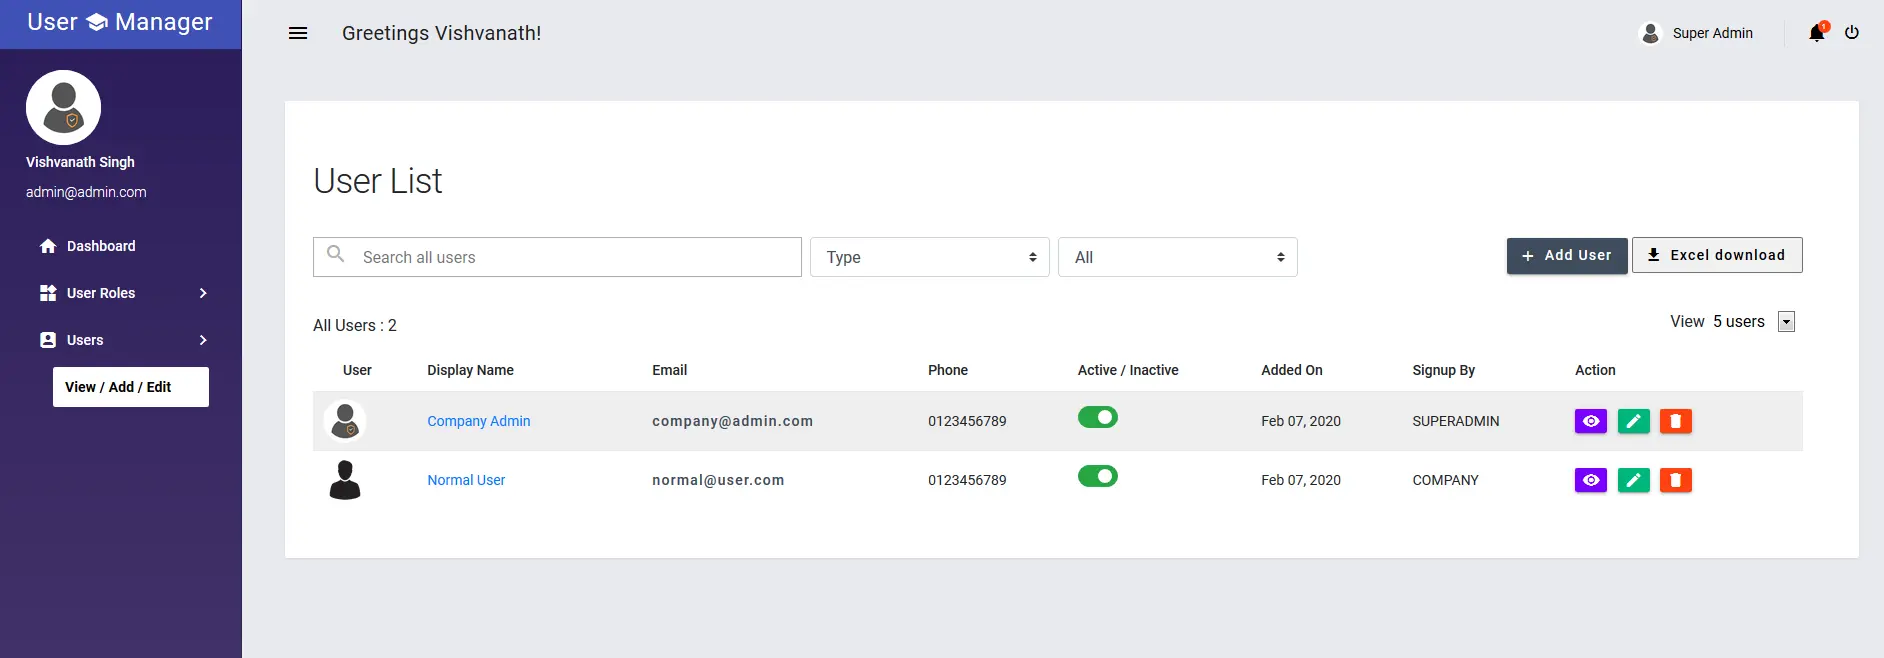Image resolution: width=1884 pixels, height=658 pixels.
Task: Delete Company Admin with trash icon
Action: tap(1676, 421)
